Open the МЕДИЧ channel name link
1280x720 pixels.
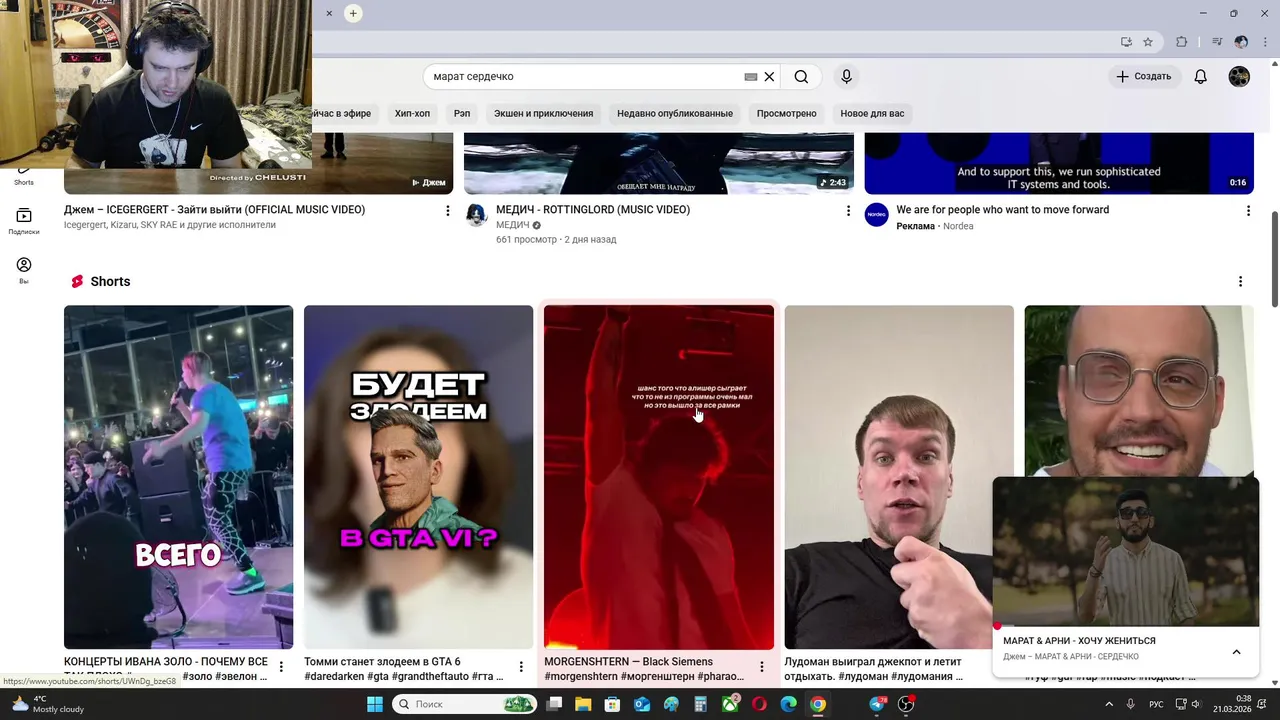coord(512,225)
